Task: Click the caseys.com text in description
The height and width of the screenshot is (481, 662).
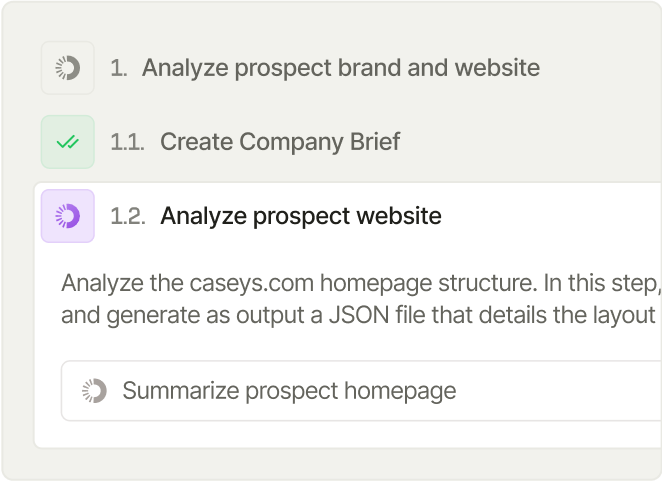Action: (x=251, y=283)
